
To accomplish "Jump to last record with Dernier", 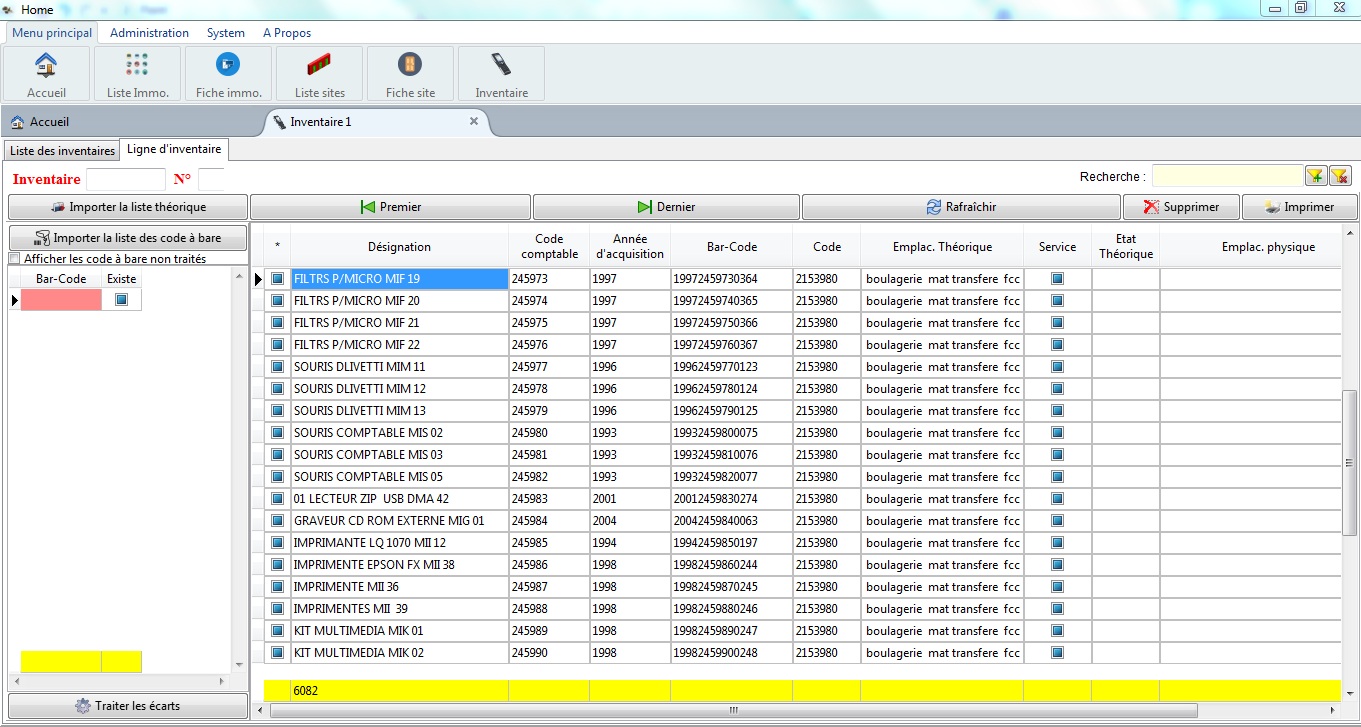I will [666, 207].
